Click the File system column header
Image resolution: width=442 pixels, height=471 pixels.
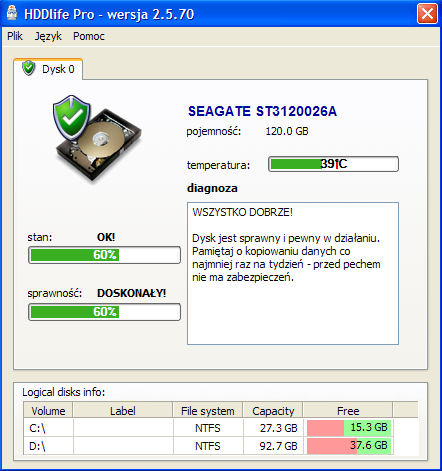click(x=208, y=411)
